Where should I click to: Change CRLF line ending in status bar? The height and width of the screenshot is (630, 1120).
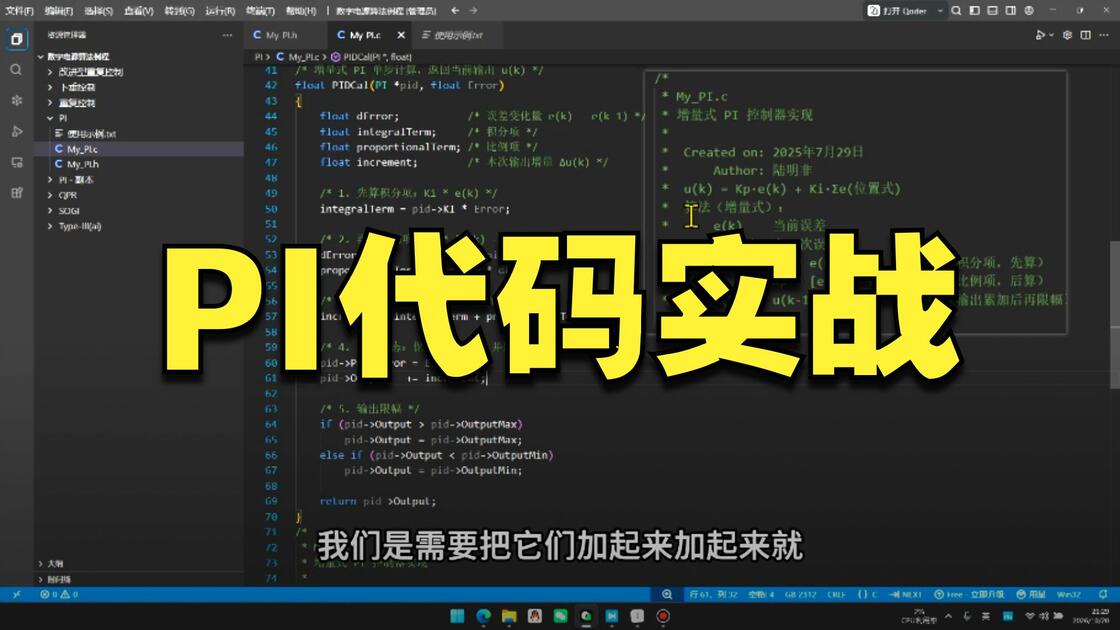pos(836,594)
